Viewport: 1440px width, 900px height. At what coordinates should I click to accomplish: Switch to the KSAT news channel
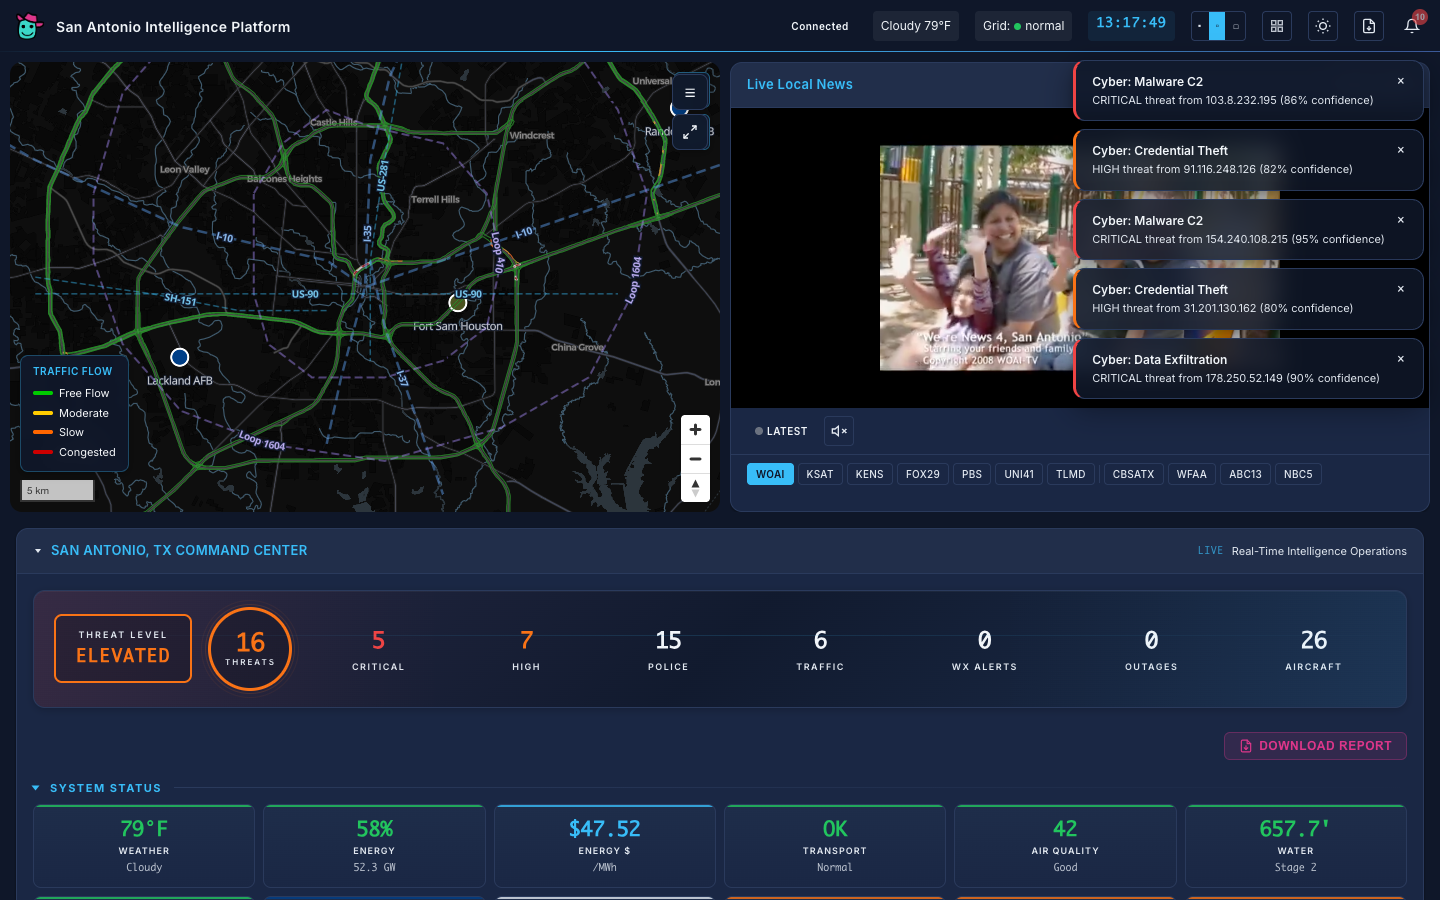pos(820,473)
